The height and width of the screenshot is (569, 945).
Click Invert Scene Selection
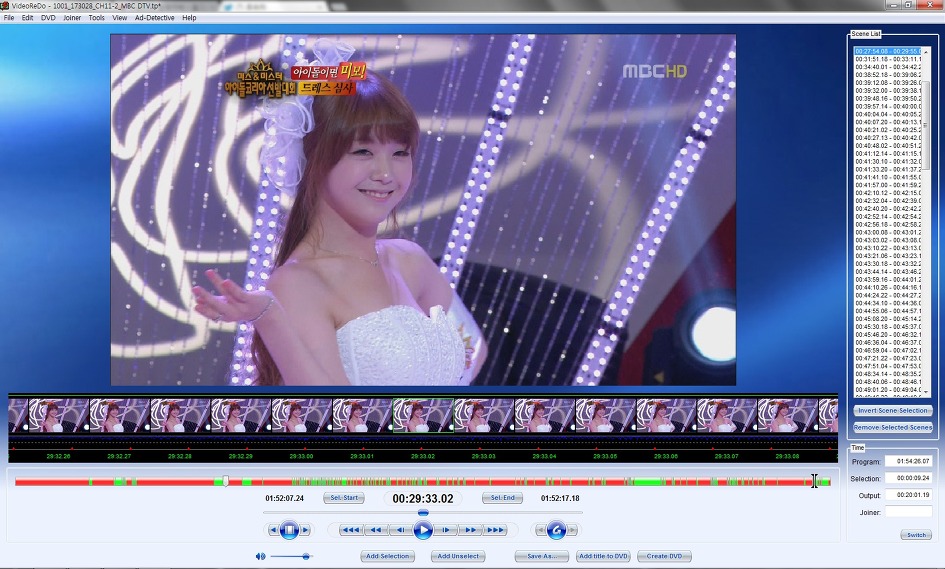(893, 410)
